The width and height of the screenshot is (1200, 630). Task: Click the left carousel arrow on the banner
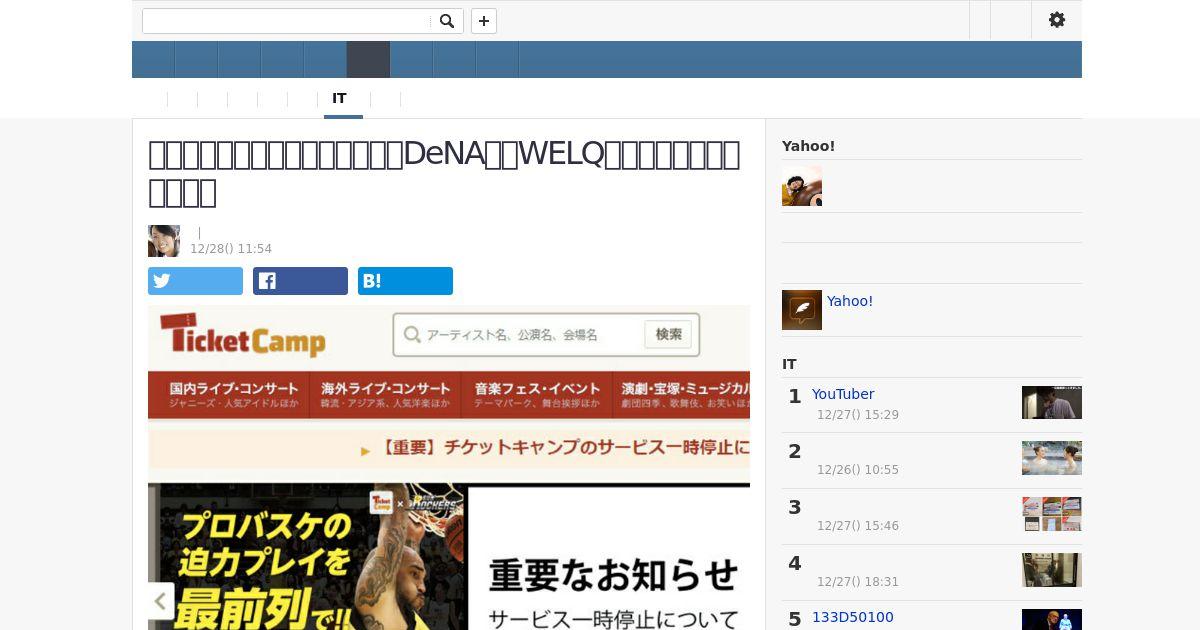(x=160, y=601)
